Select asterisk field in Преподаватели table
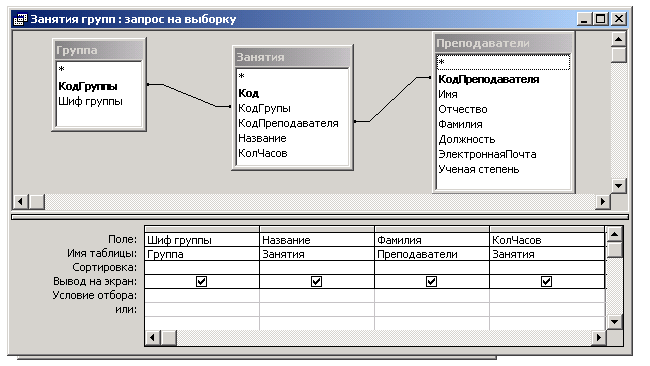 click(x=503, y=63)
